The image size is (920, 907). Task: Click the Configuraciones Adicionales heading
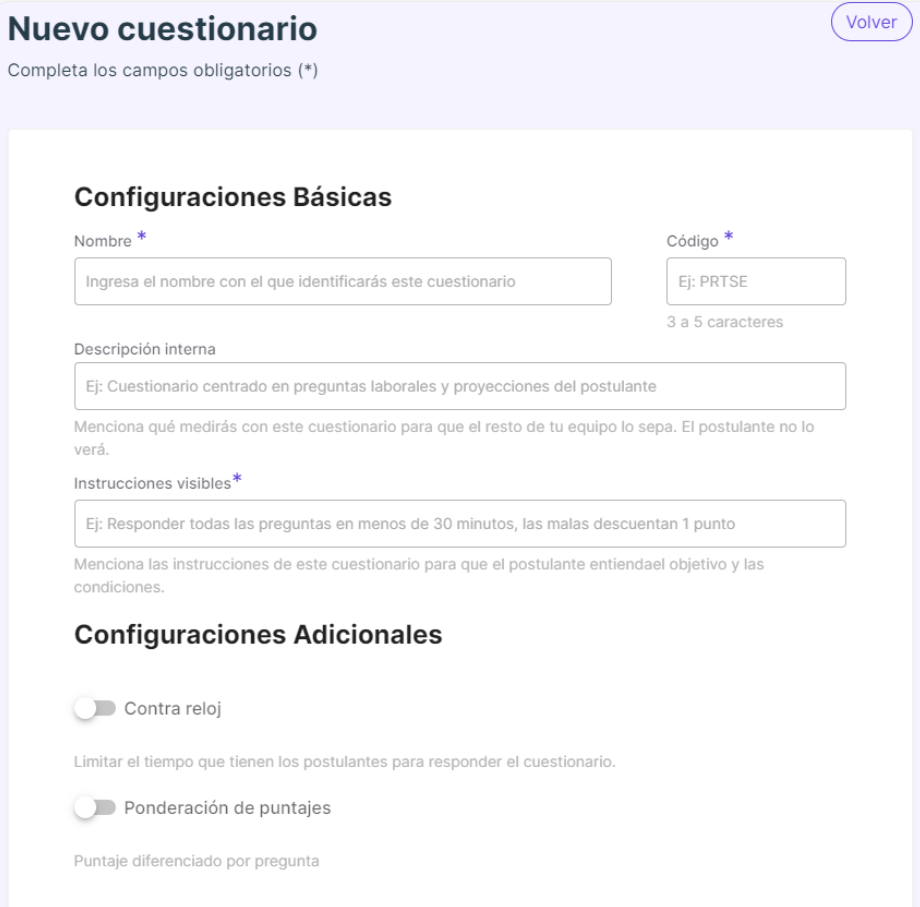coord(258,635)
